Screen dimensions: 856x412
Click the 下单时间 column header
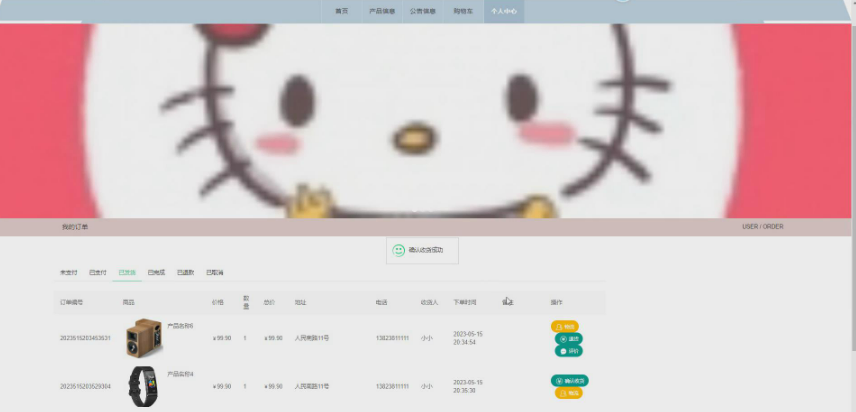point(465,302)
